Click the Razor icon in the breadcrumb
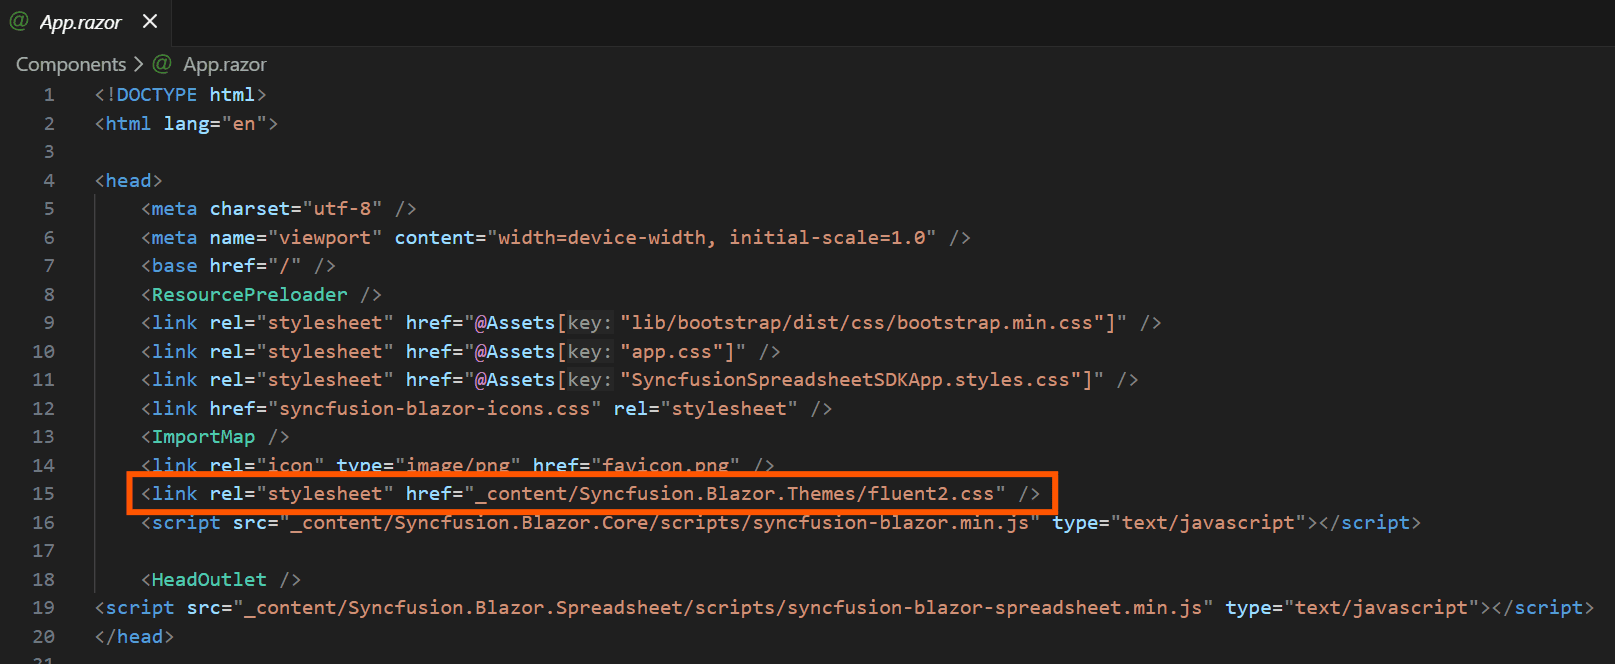 coord(162,64)
